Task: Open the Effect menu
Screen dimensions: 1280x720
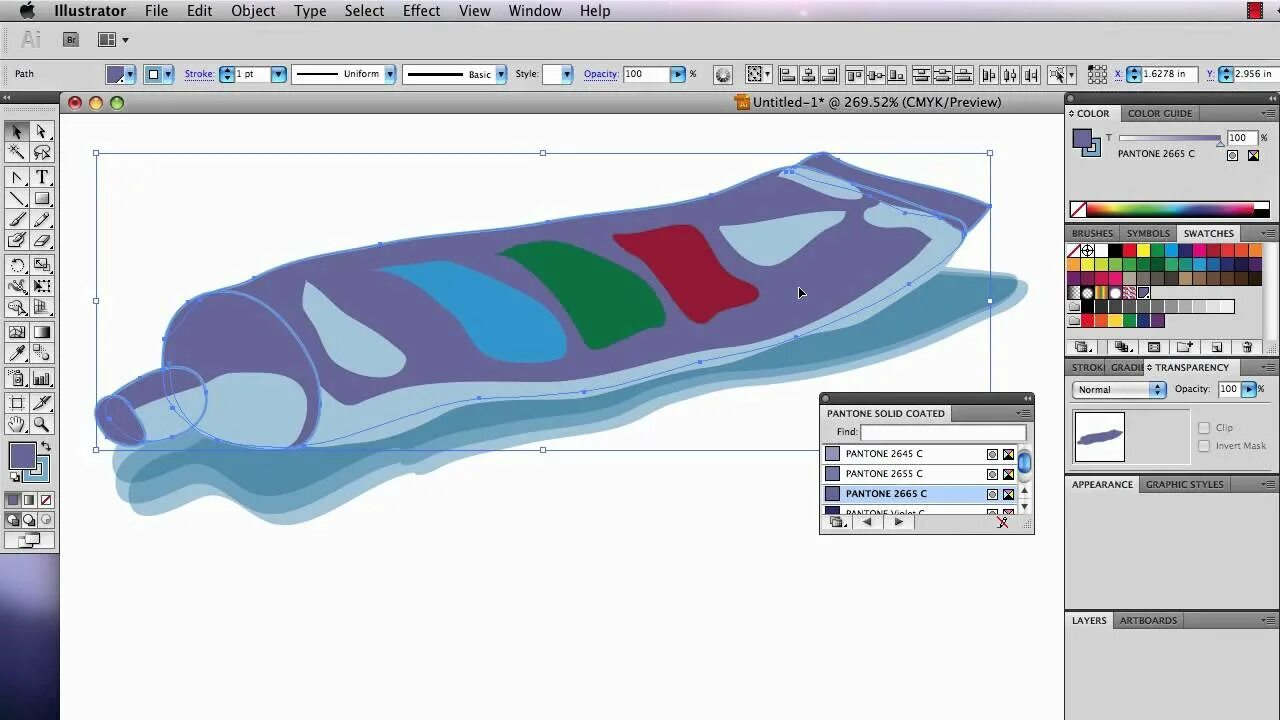Action: click(421, 11)
